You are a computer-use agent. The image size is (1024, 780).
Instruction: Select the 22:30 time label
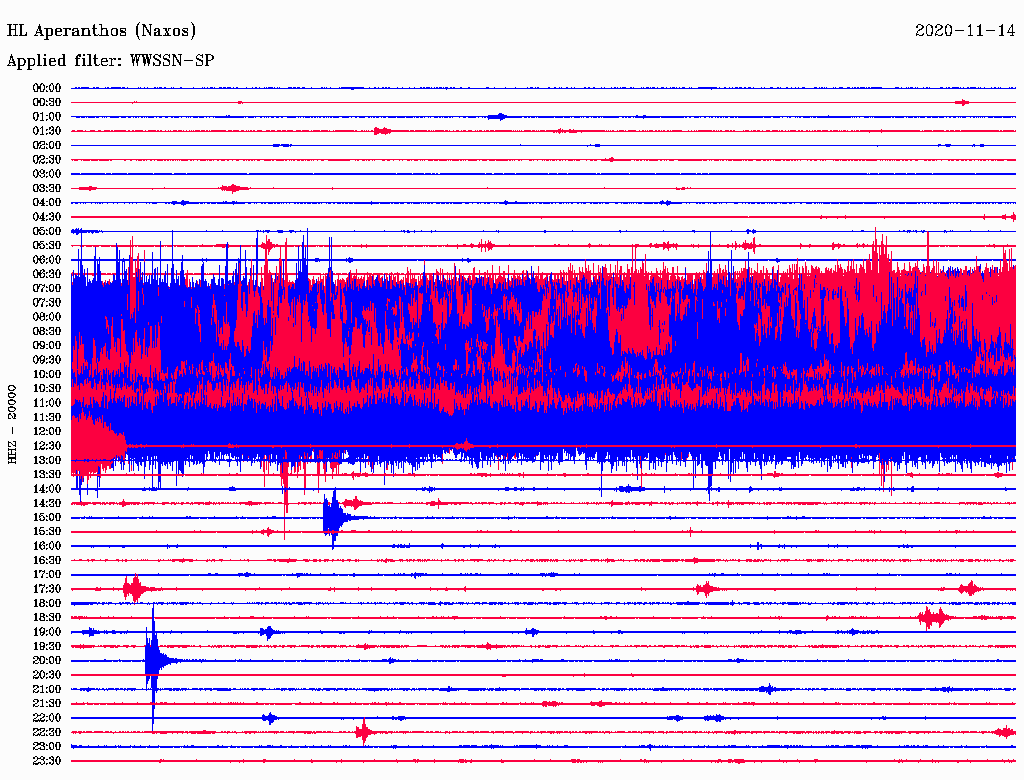(x=47, y=732)
